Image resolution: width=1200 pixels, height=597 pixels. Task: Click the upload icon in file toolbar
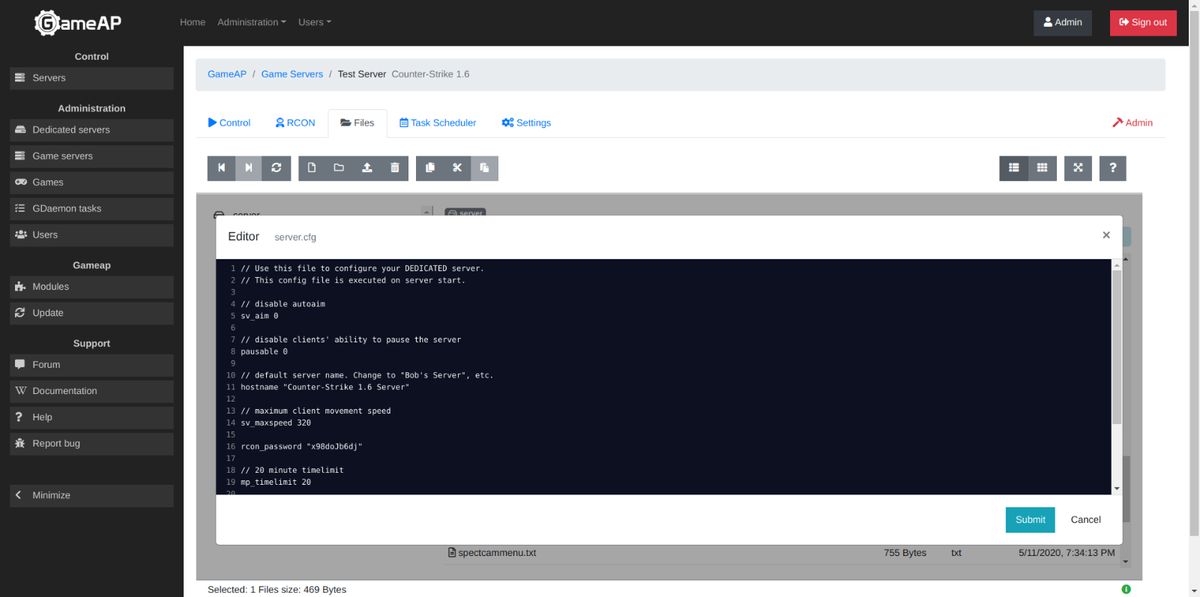[x=367, y=168]
